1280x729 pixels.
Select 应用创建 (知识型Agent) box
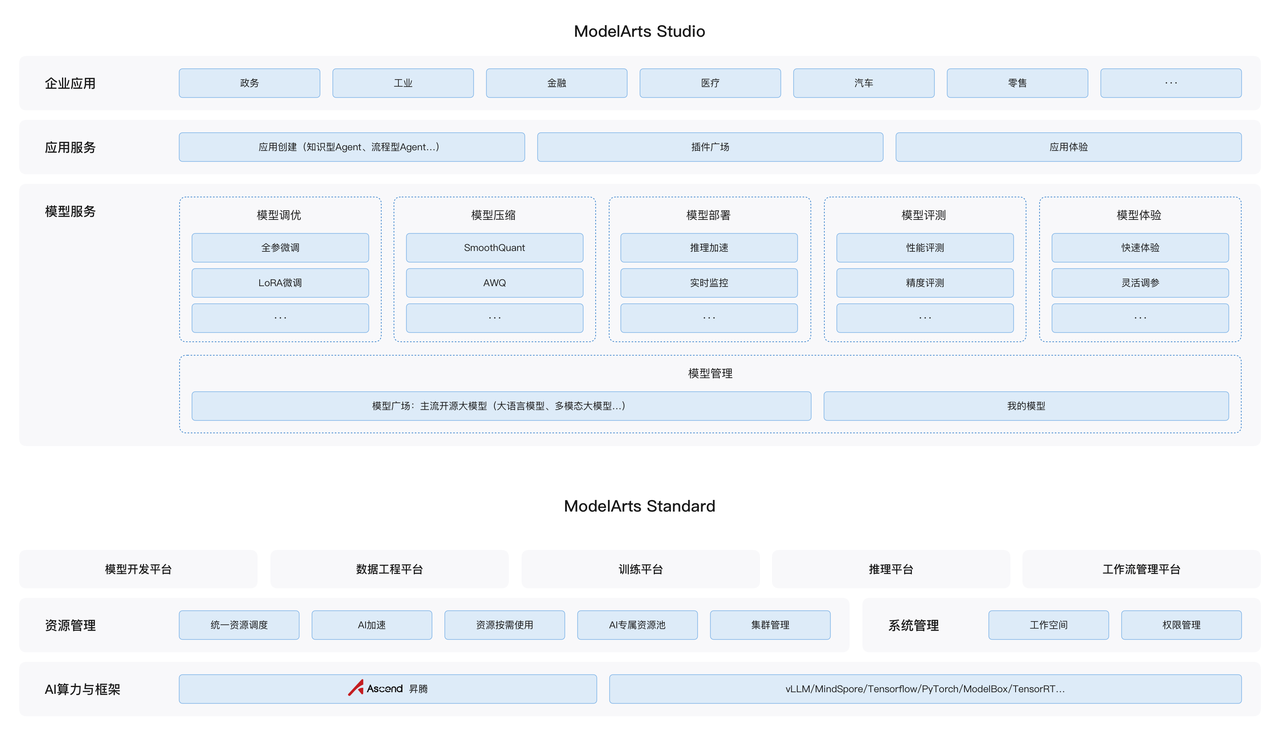click(x=351, y=147)
